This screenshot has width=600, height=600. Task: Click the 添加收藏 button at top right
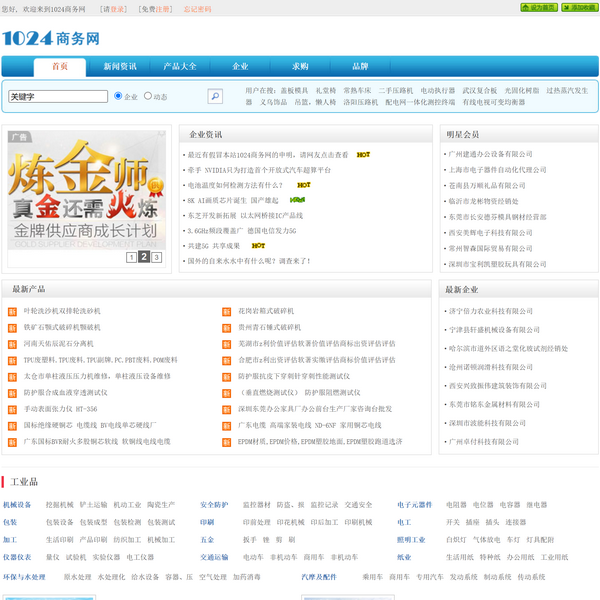tap(579, 8)
